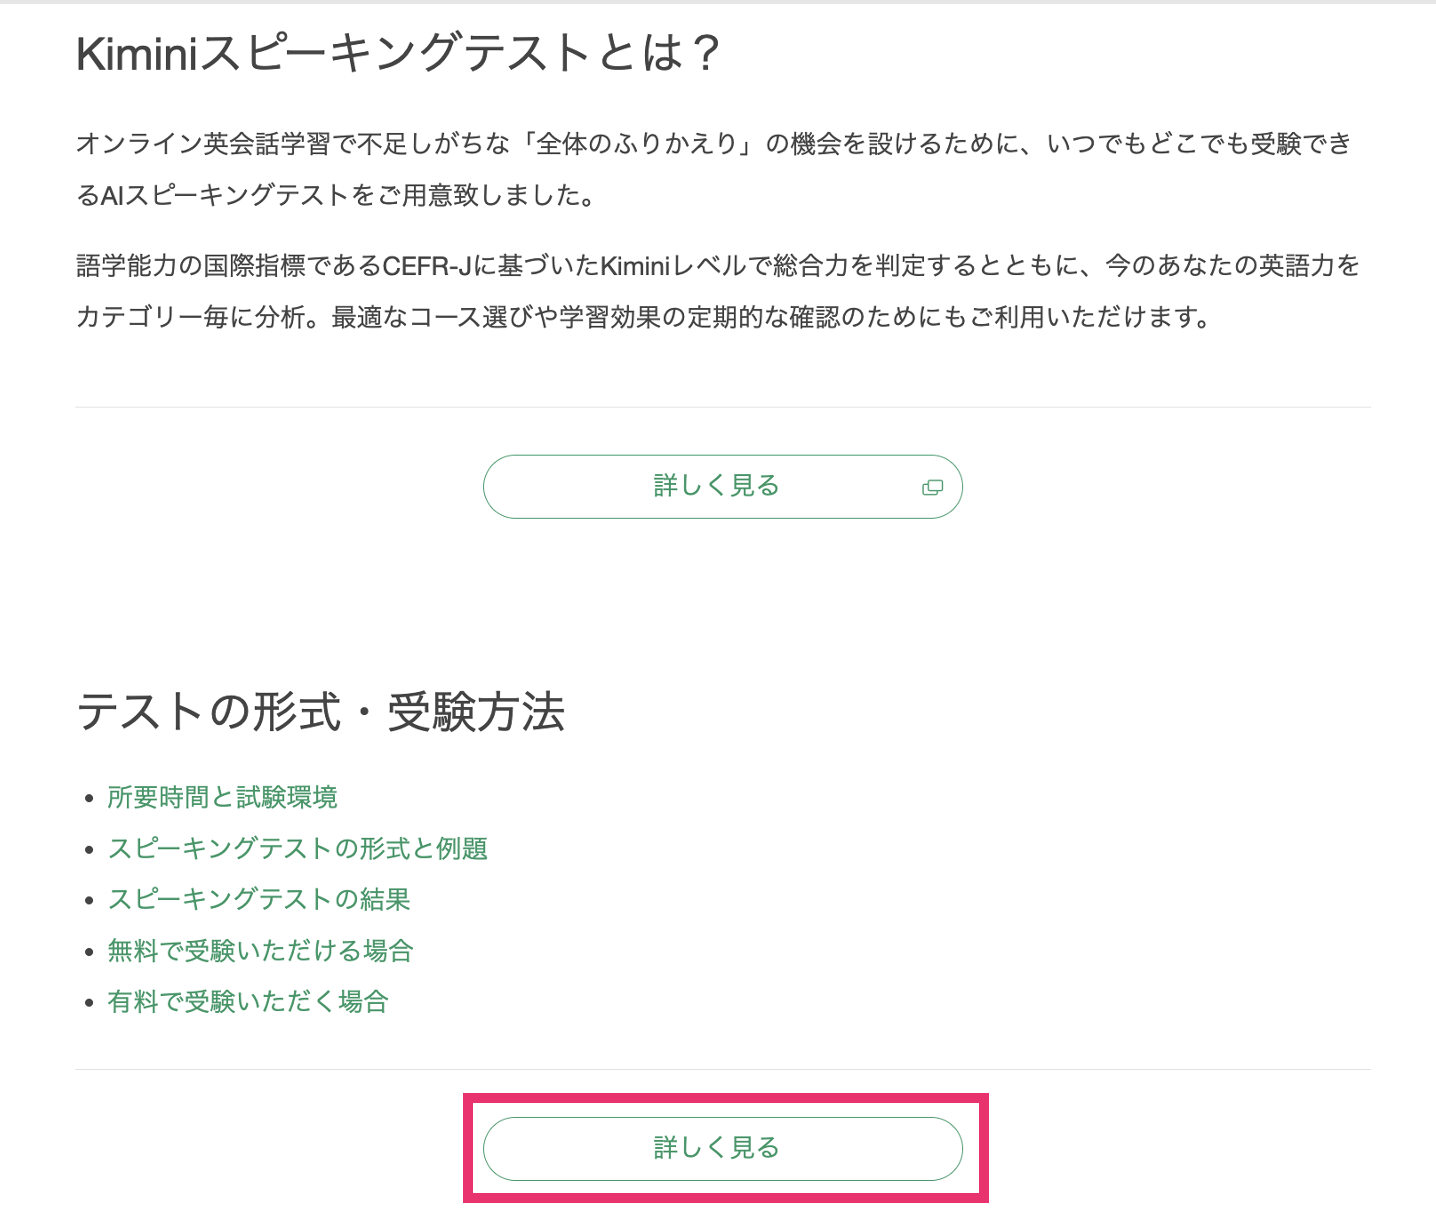The width and height of the screenshot is (1436, 1220).
Task: Click the divider line above the upper 詳しく見る
Action: point(722,407)
